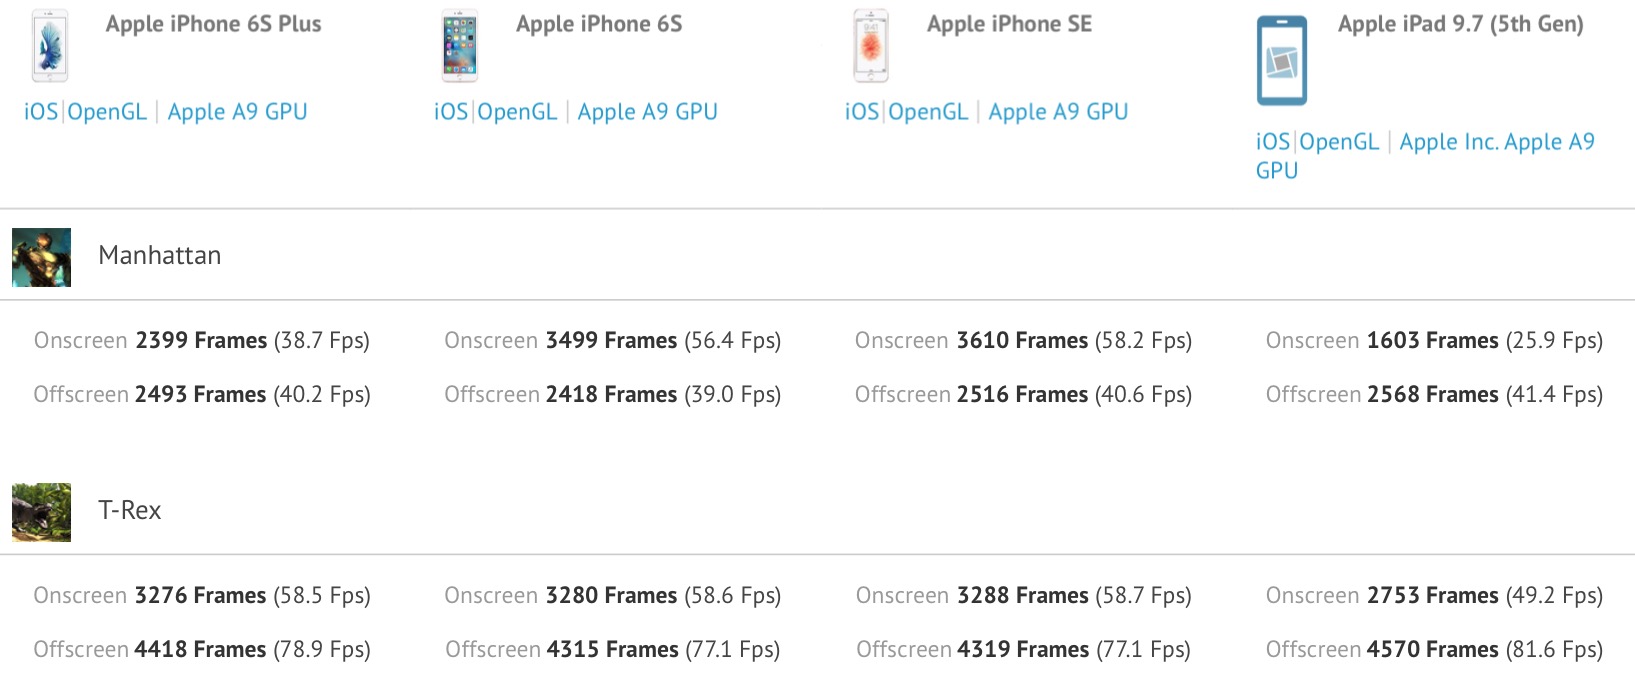Click iPad T-Rex offscreen 4570 Frames result
Image resolution: width=1635 pixels, height=680 pixels.
[1434, 650]
